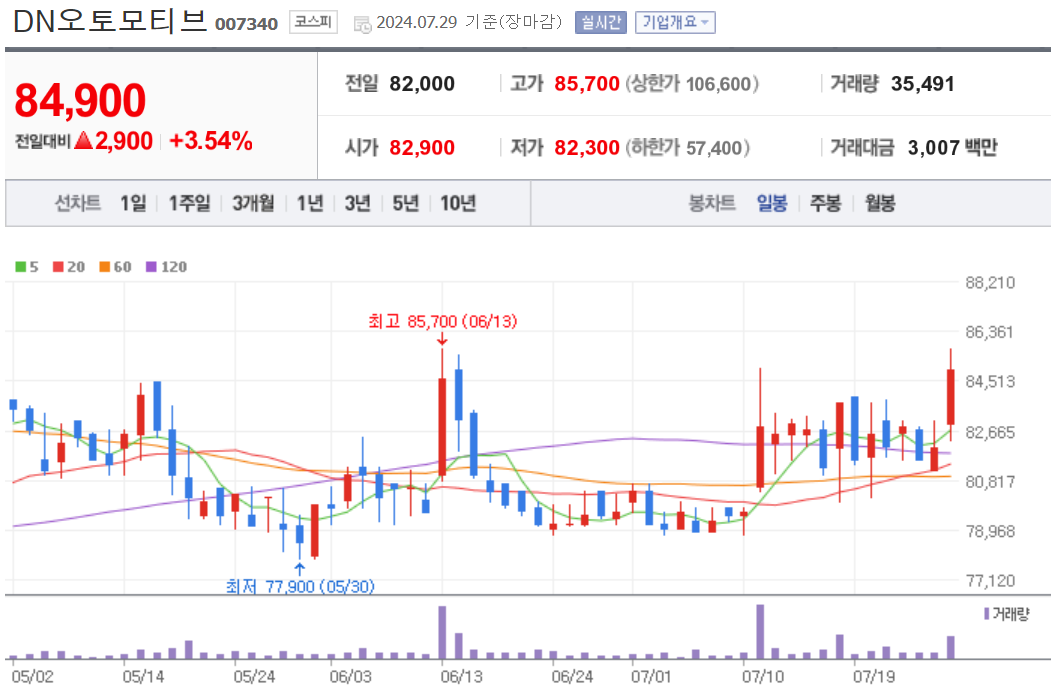1051x688 pixels.
Task: Click the tall 06/13 volume bar
Action: click(442, 632)
